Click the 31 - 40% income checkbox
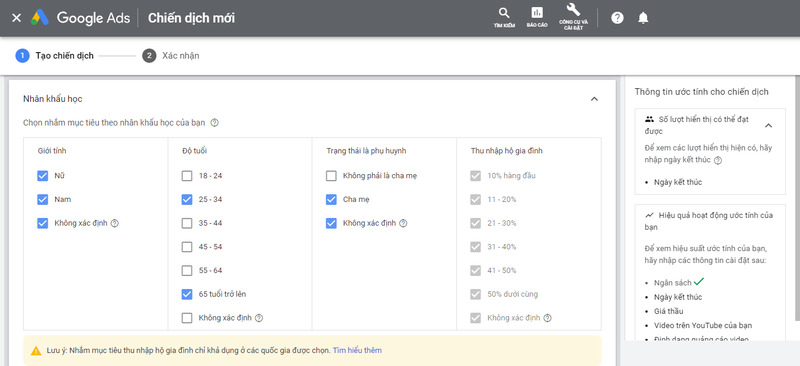The height and width of the screenshot is (366, 800). pos(476,247)
